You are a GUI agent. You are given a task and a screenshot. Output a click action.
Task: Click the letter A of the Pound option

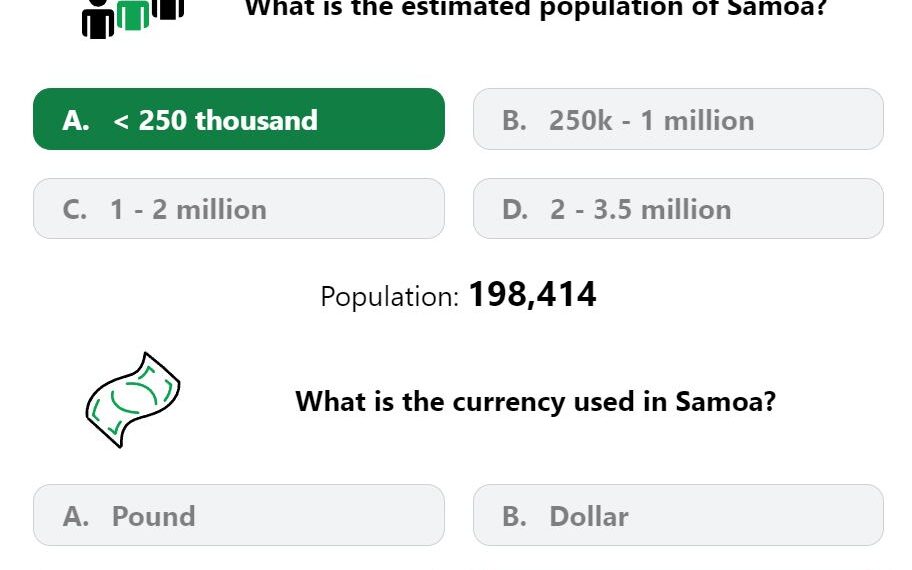click(x=76, y=516)
